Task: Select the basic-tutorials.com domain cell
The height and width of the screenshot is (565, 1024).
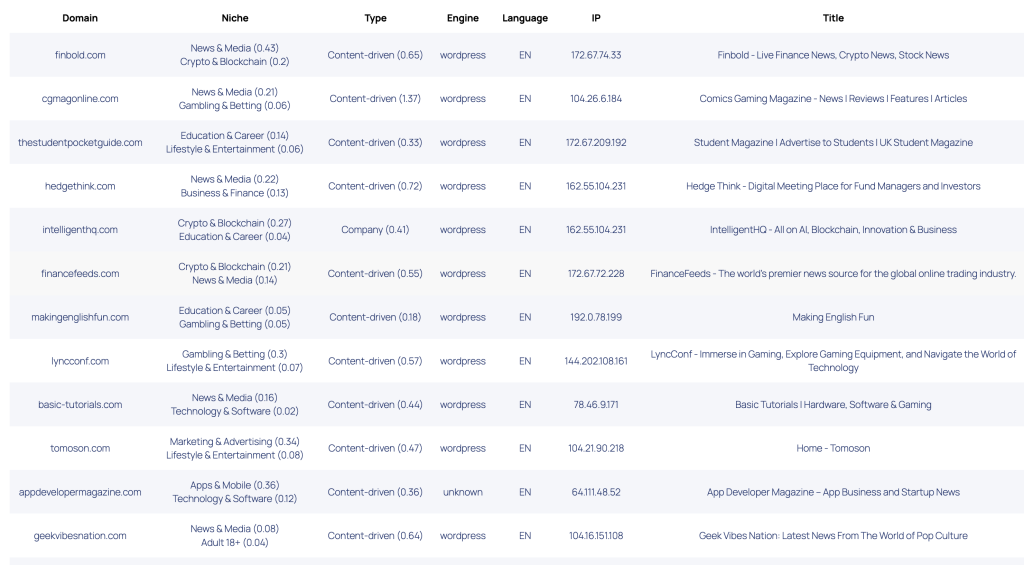Action: click(80, 404)
